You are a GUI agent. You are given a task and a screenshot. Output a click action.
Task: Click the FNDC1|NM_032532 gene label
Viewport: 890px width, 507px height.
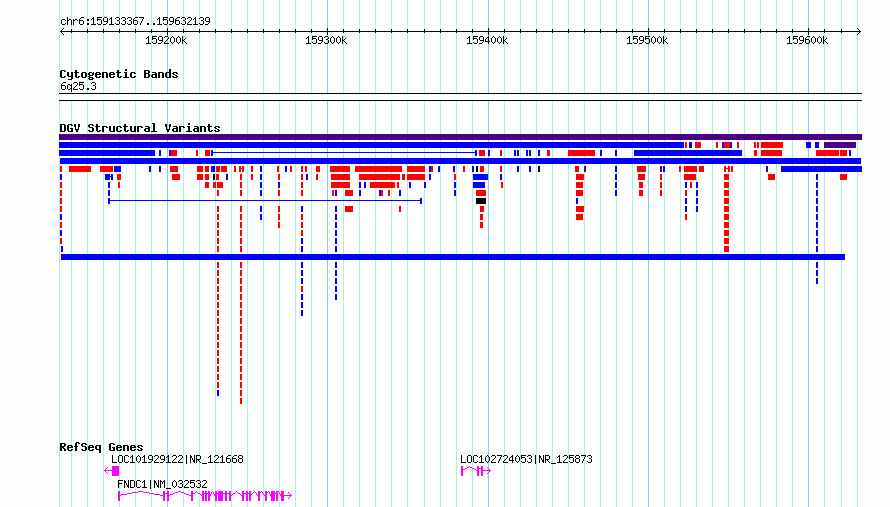pyautogui.click(x=162, y=484)
